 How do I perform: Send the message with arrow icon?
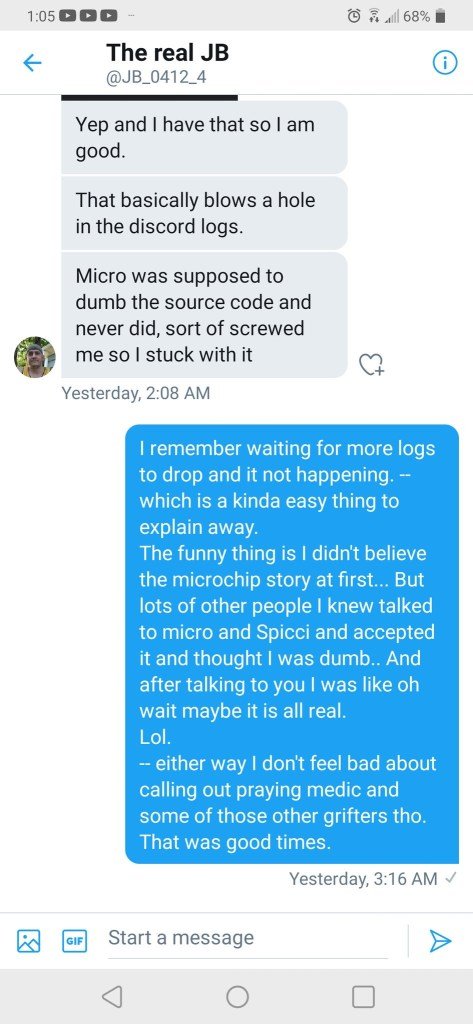[x=440, y=941]
